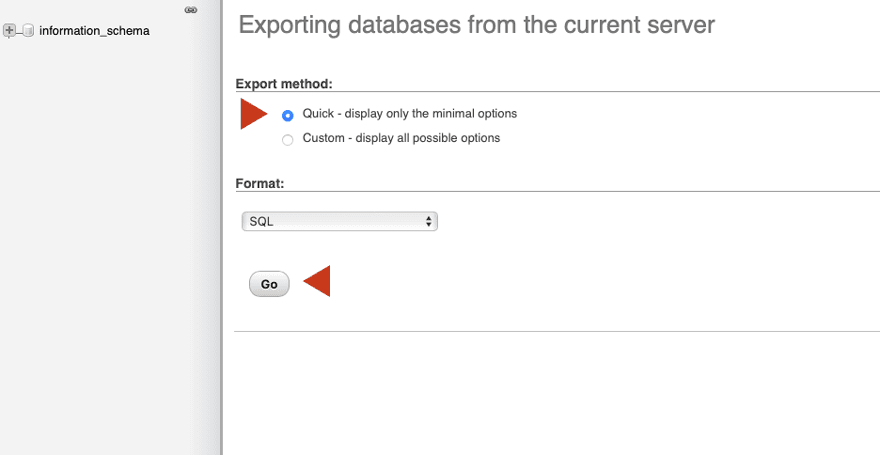Click the 'Format:' section heading
880x455 pixels.
point(260,184)
